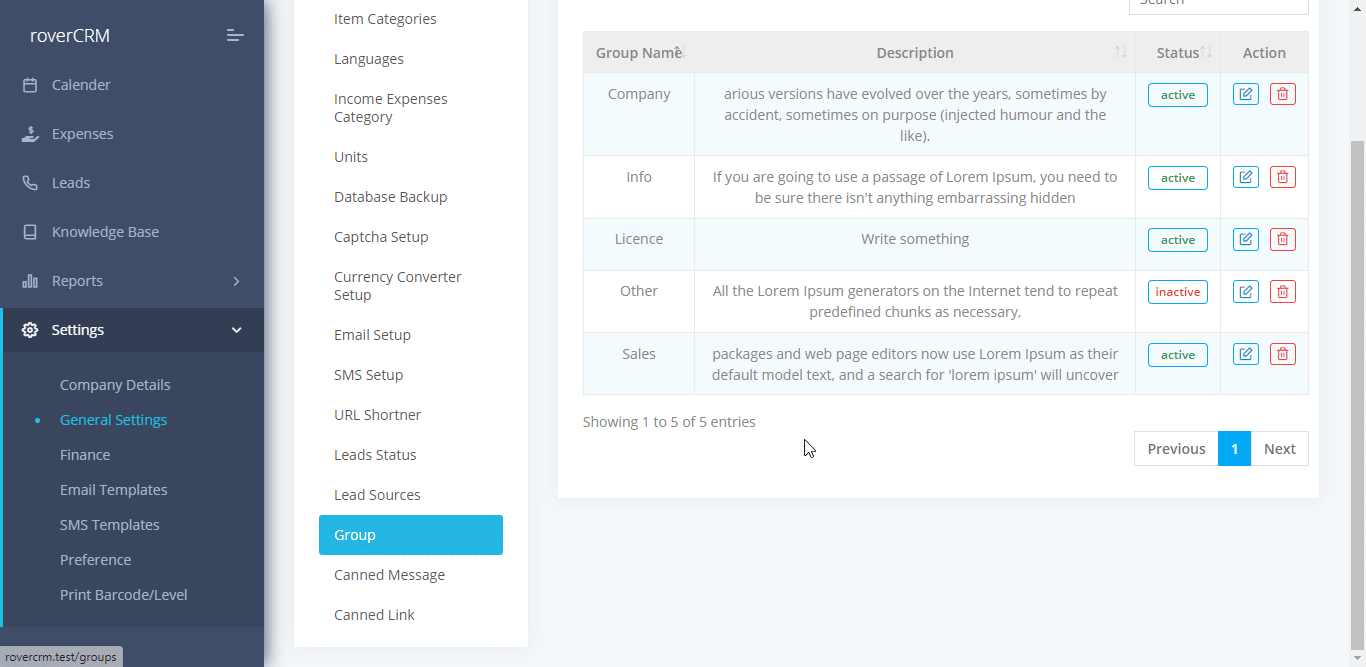Collapse sidebar using the hamburger menu icon
Screen dimensions: 1366x667
coord(235,36)
